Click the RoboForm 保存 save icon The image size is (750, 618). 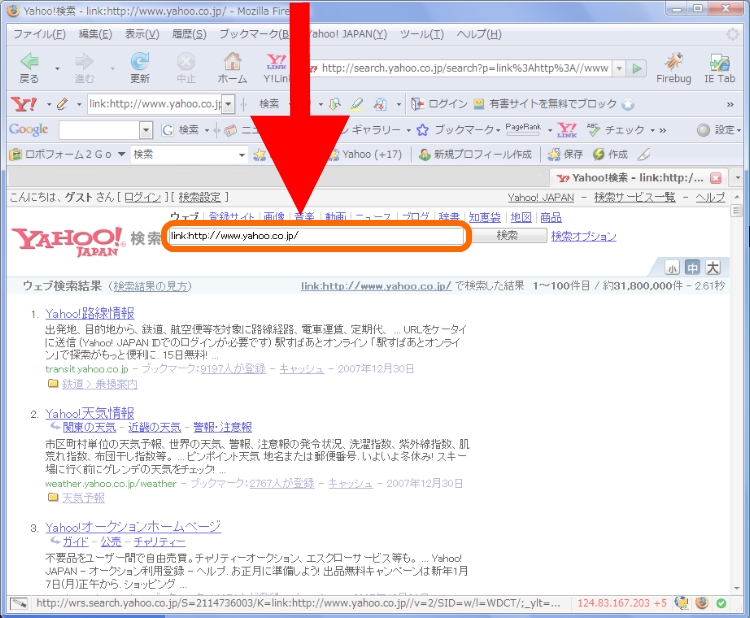coord(553,154)
